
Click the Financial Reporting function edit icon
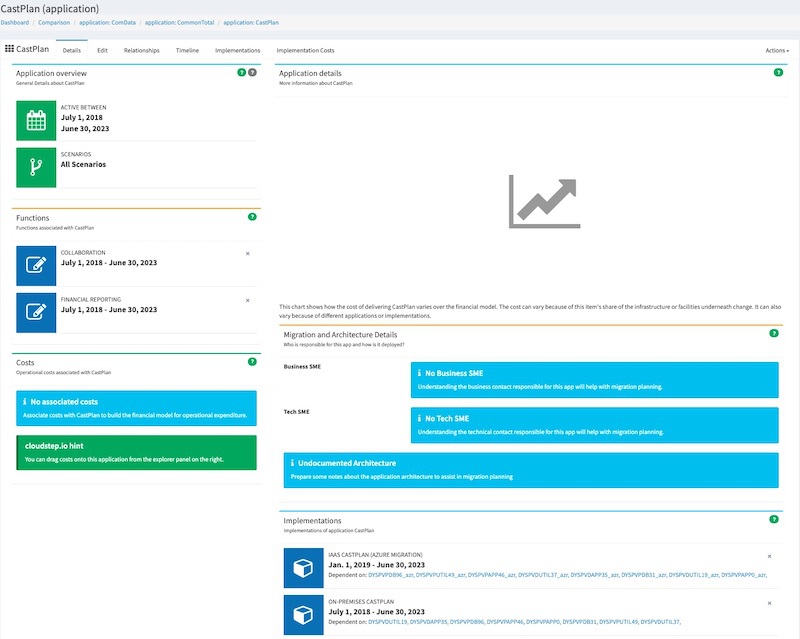point(36,312)
